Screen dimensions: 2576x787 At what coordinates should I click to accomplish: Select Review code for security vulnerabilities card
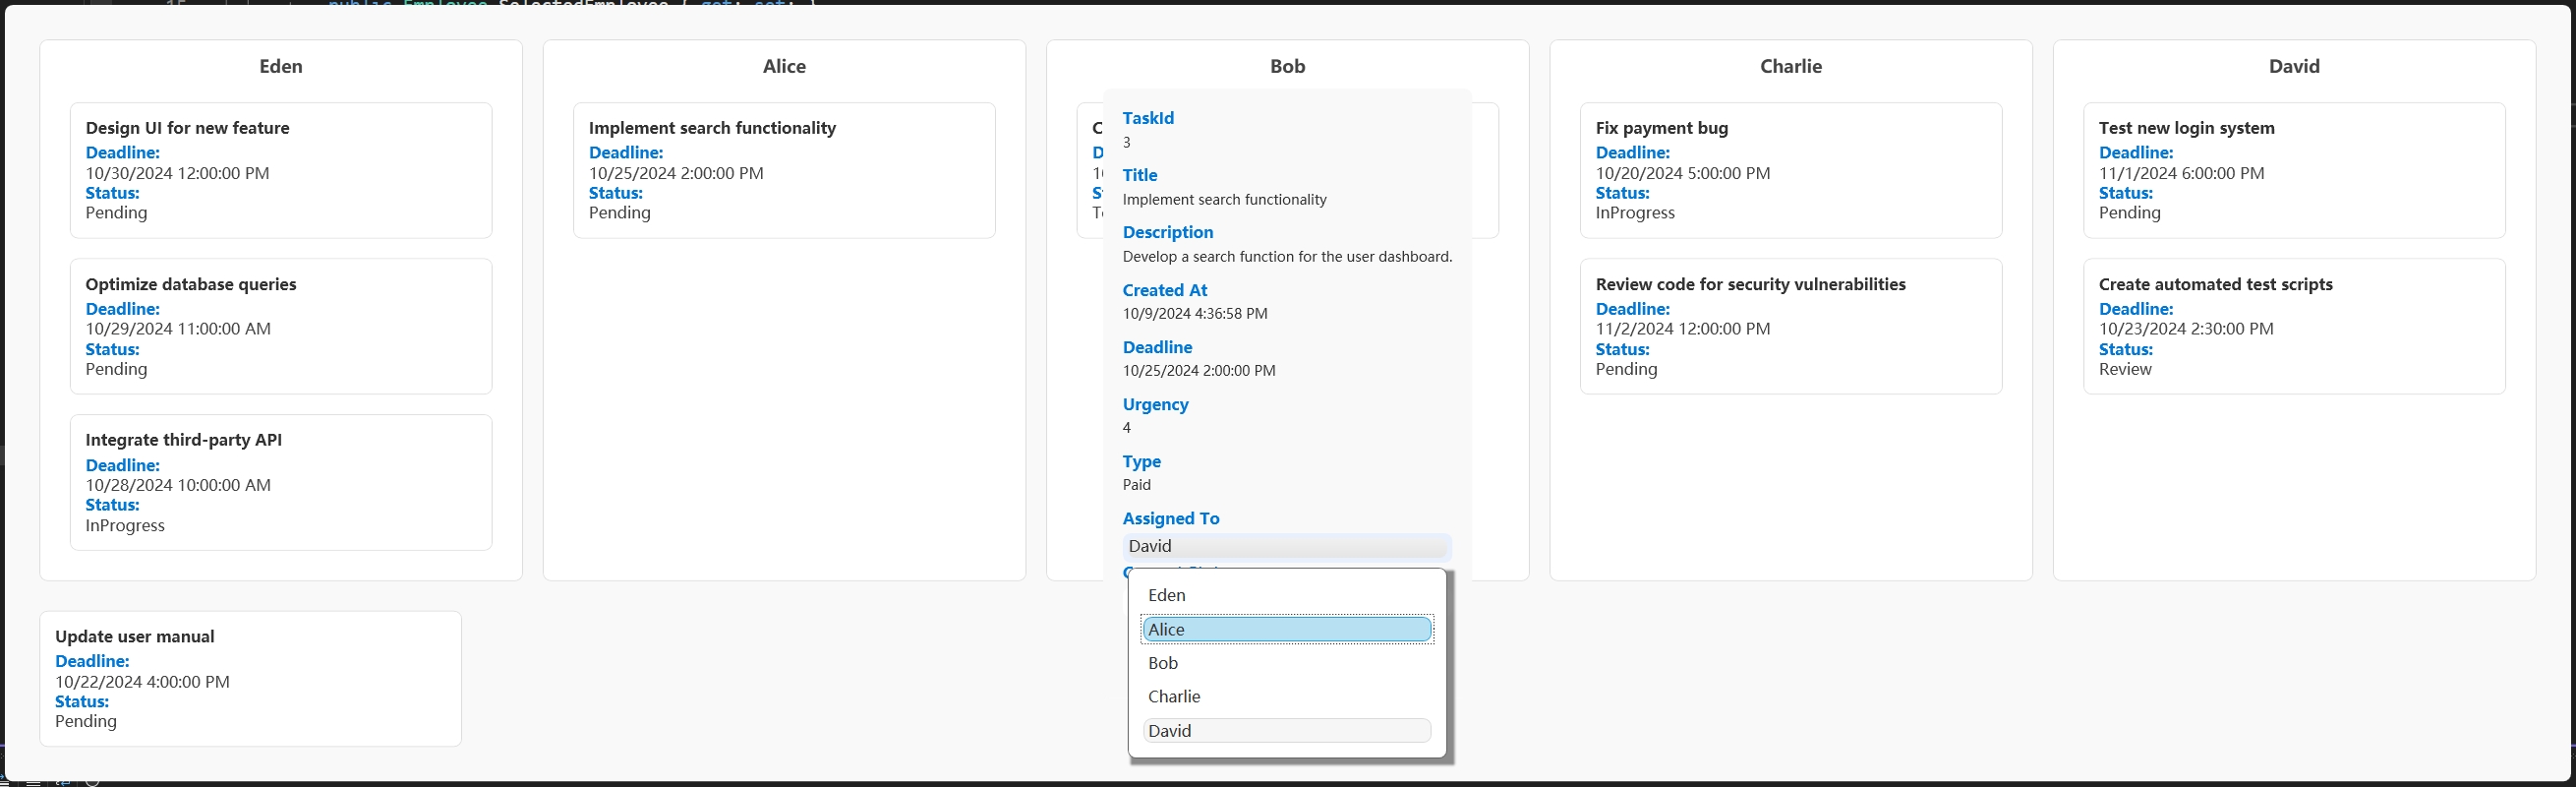[1790, 326]
